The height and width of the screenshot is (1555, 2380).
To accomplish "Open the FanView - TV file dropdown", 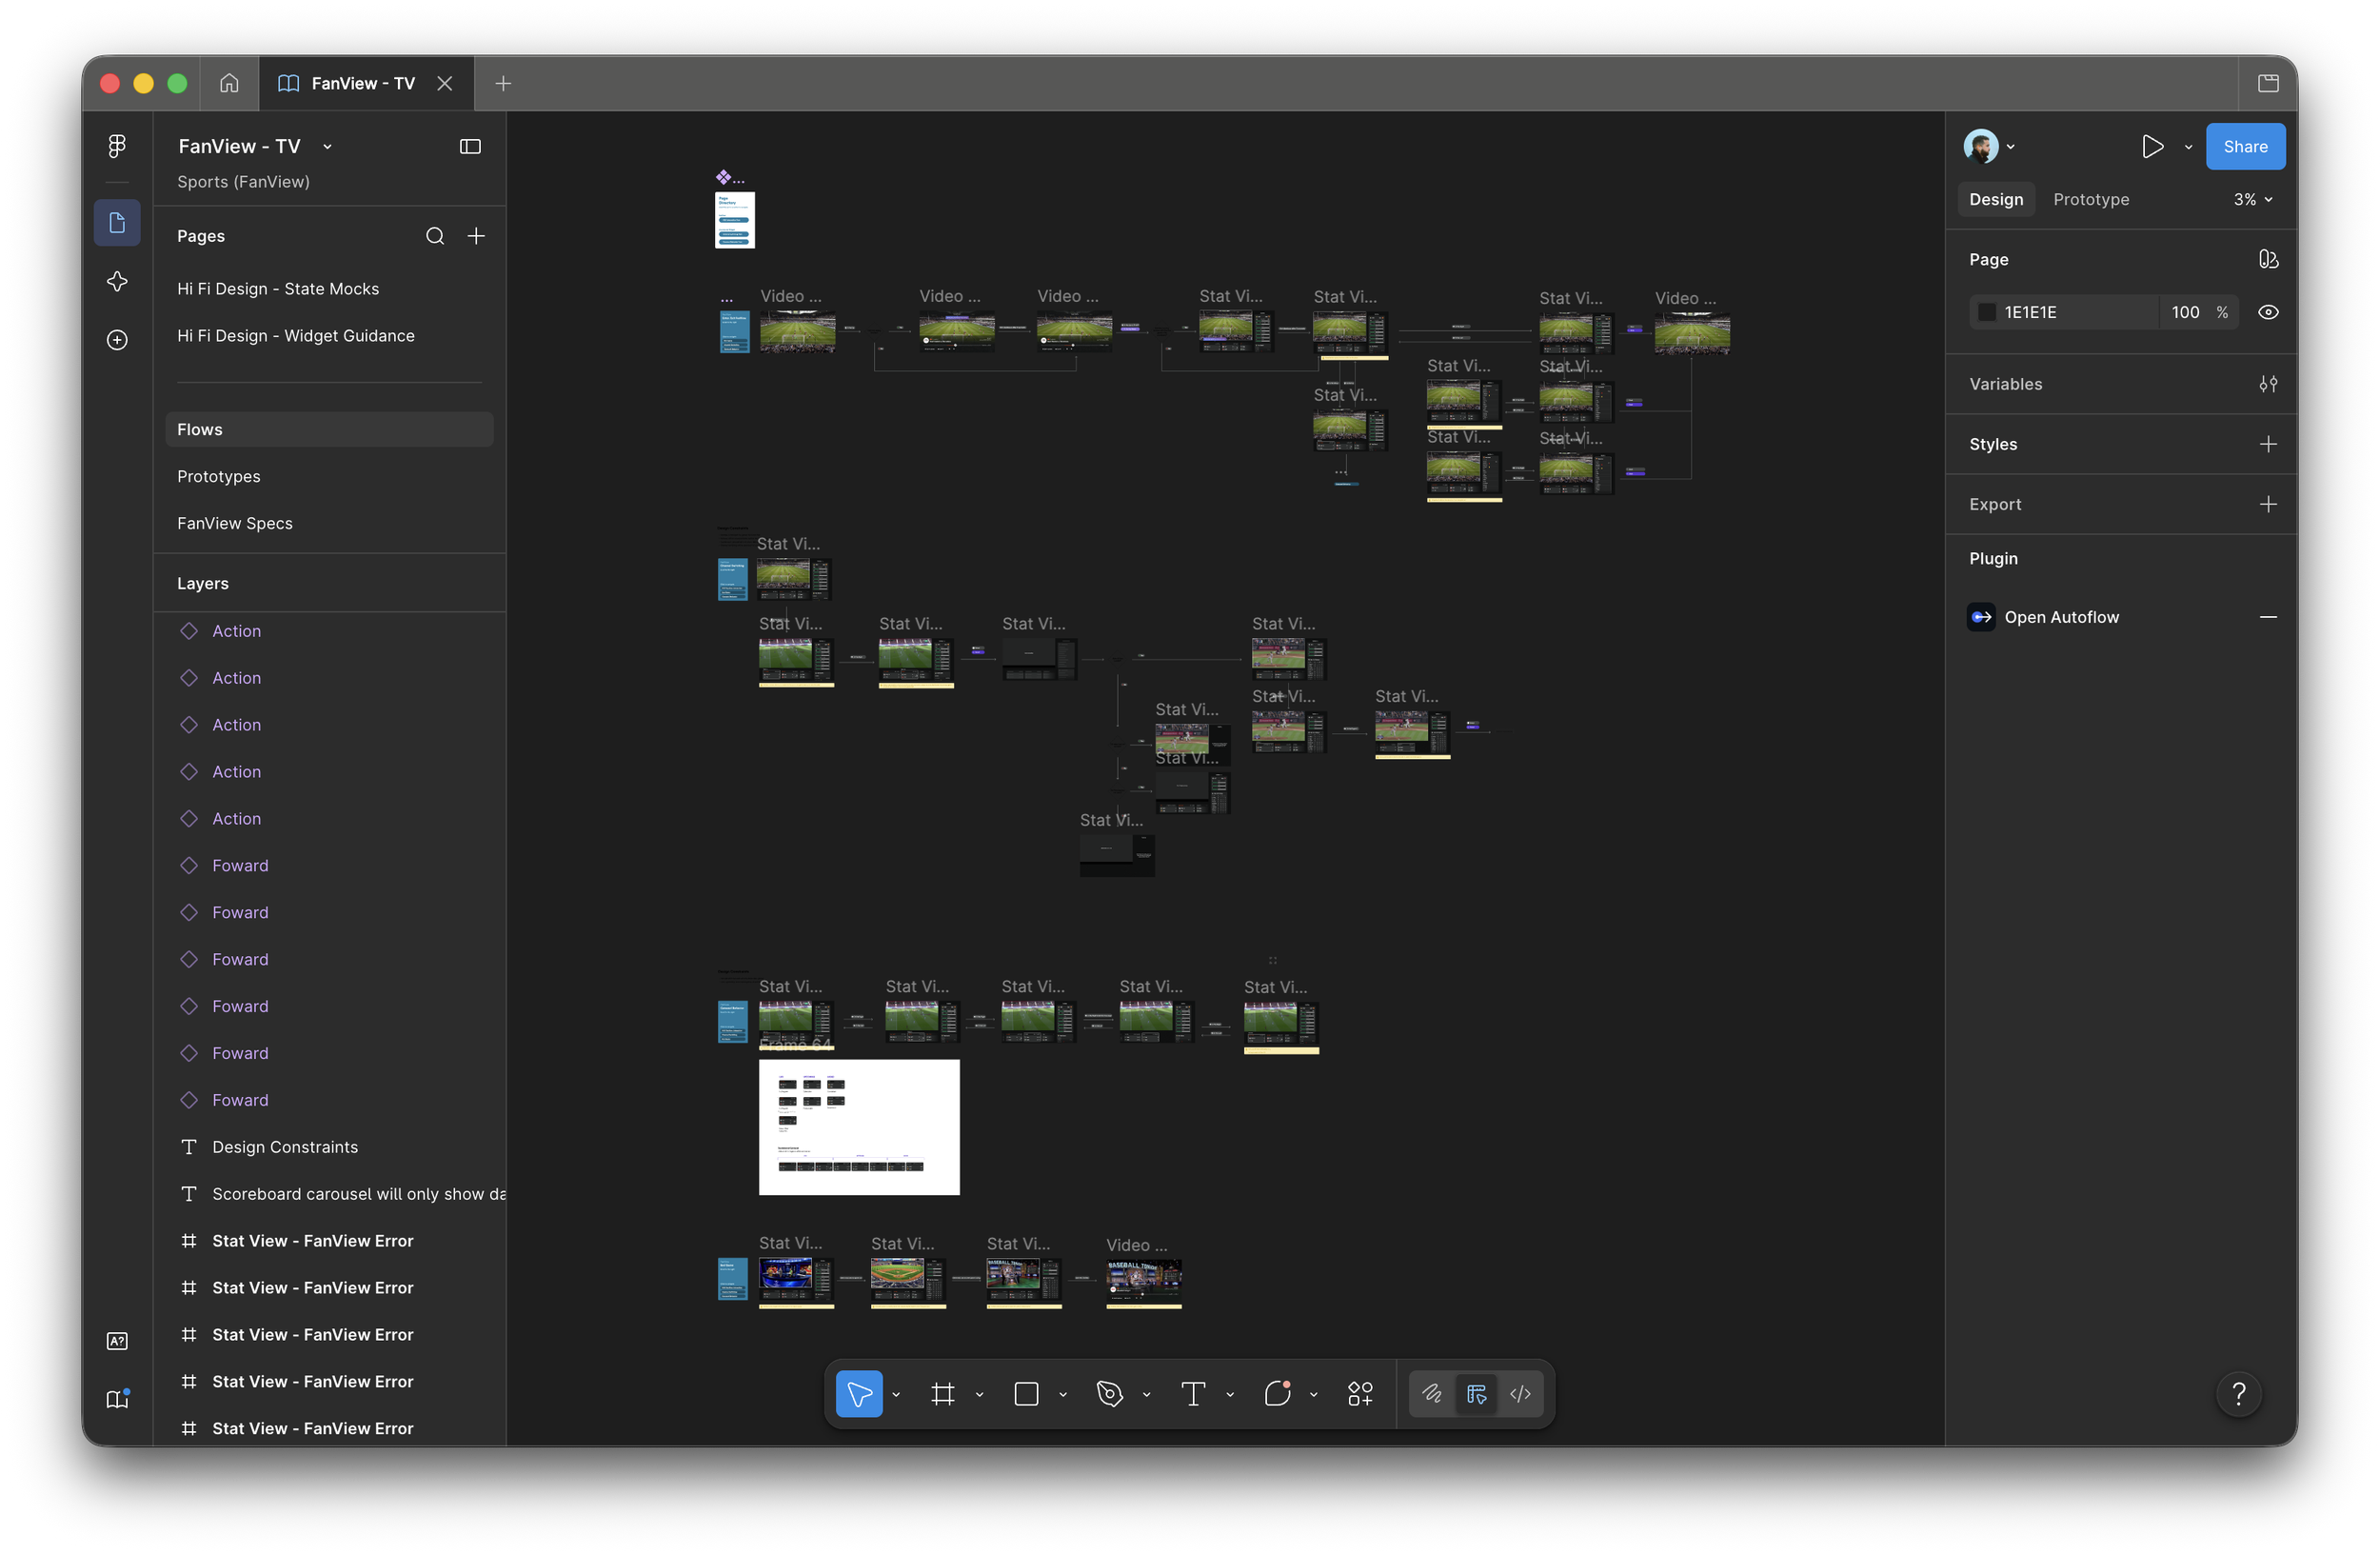I will click(x=328, y=147).
